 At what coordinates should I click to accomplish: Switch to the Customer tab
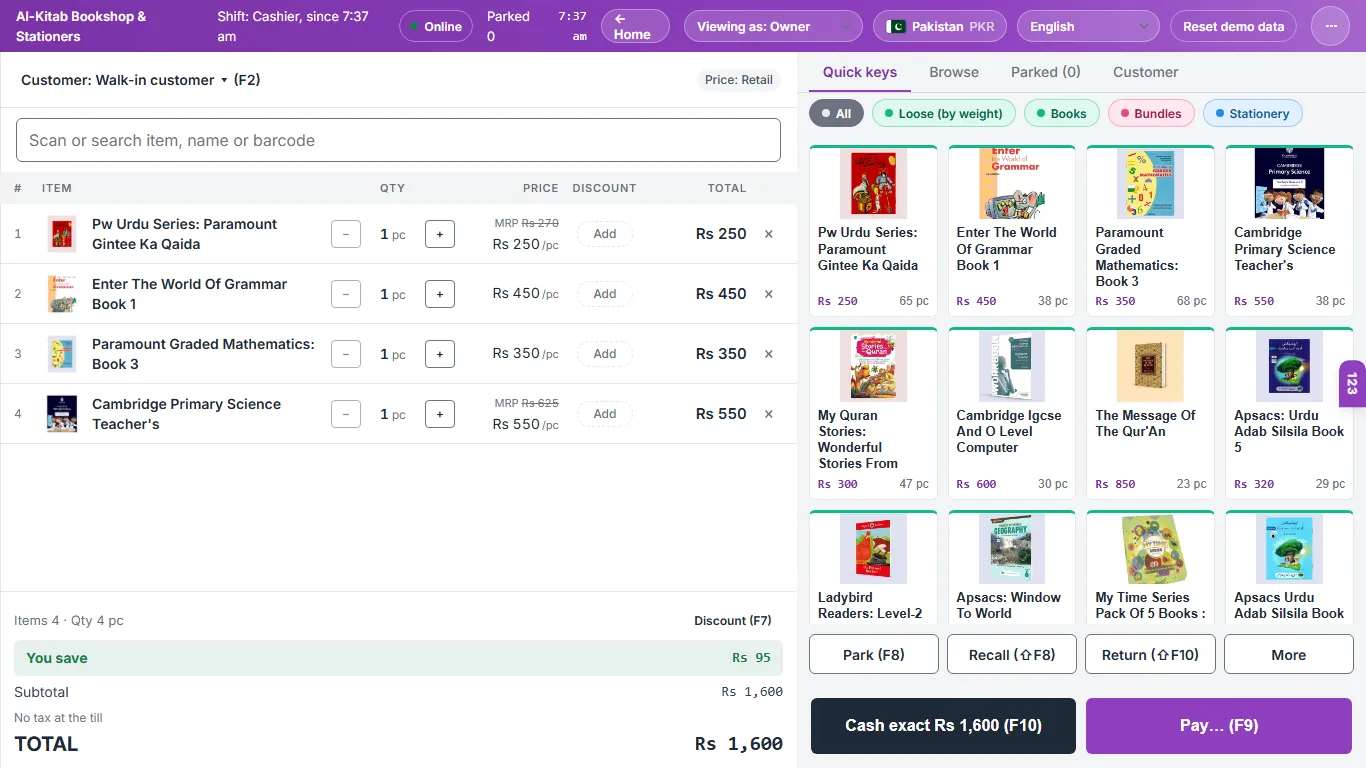pos(1146,72)
